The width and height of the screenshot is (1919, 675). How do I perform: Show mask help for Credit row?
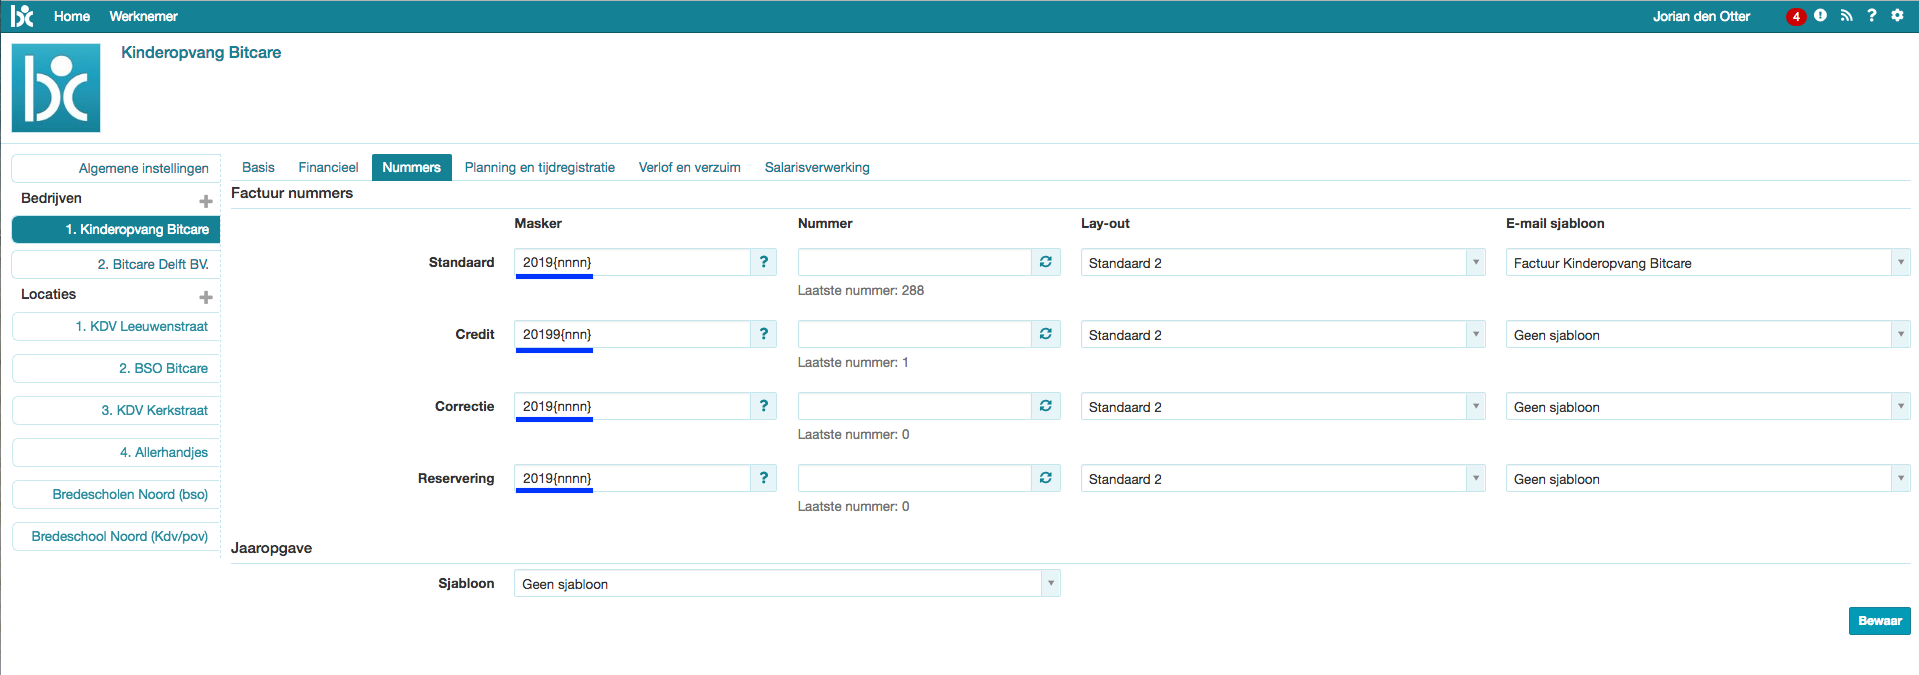point(764,334)
